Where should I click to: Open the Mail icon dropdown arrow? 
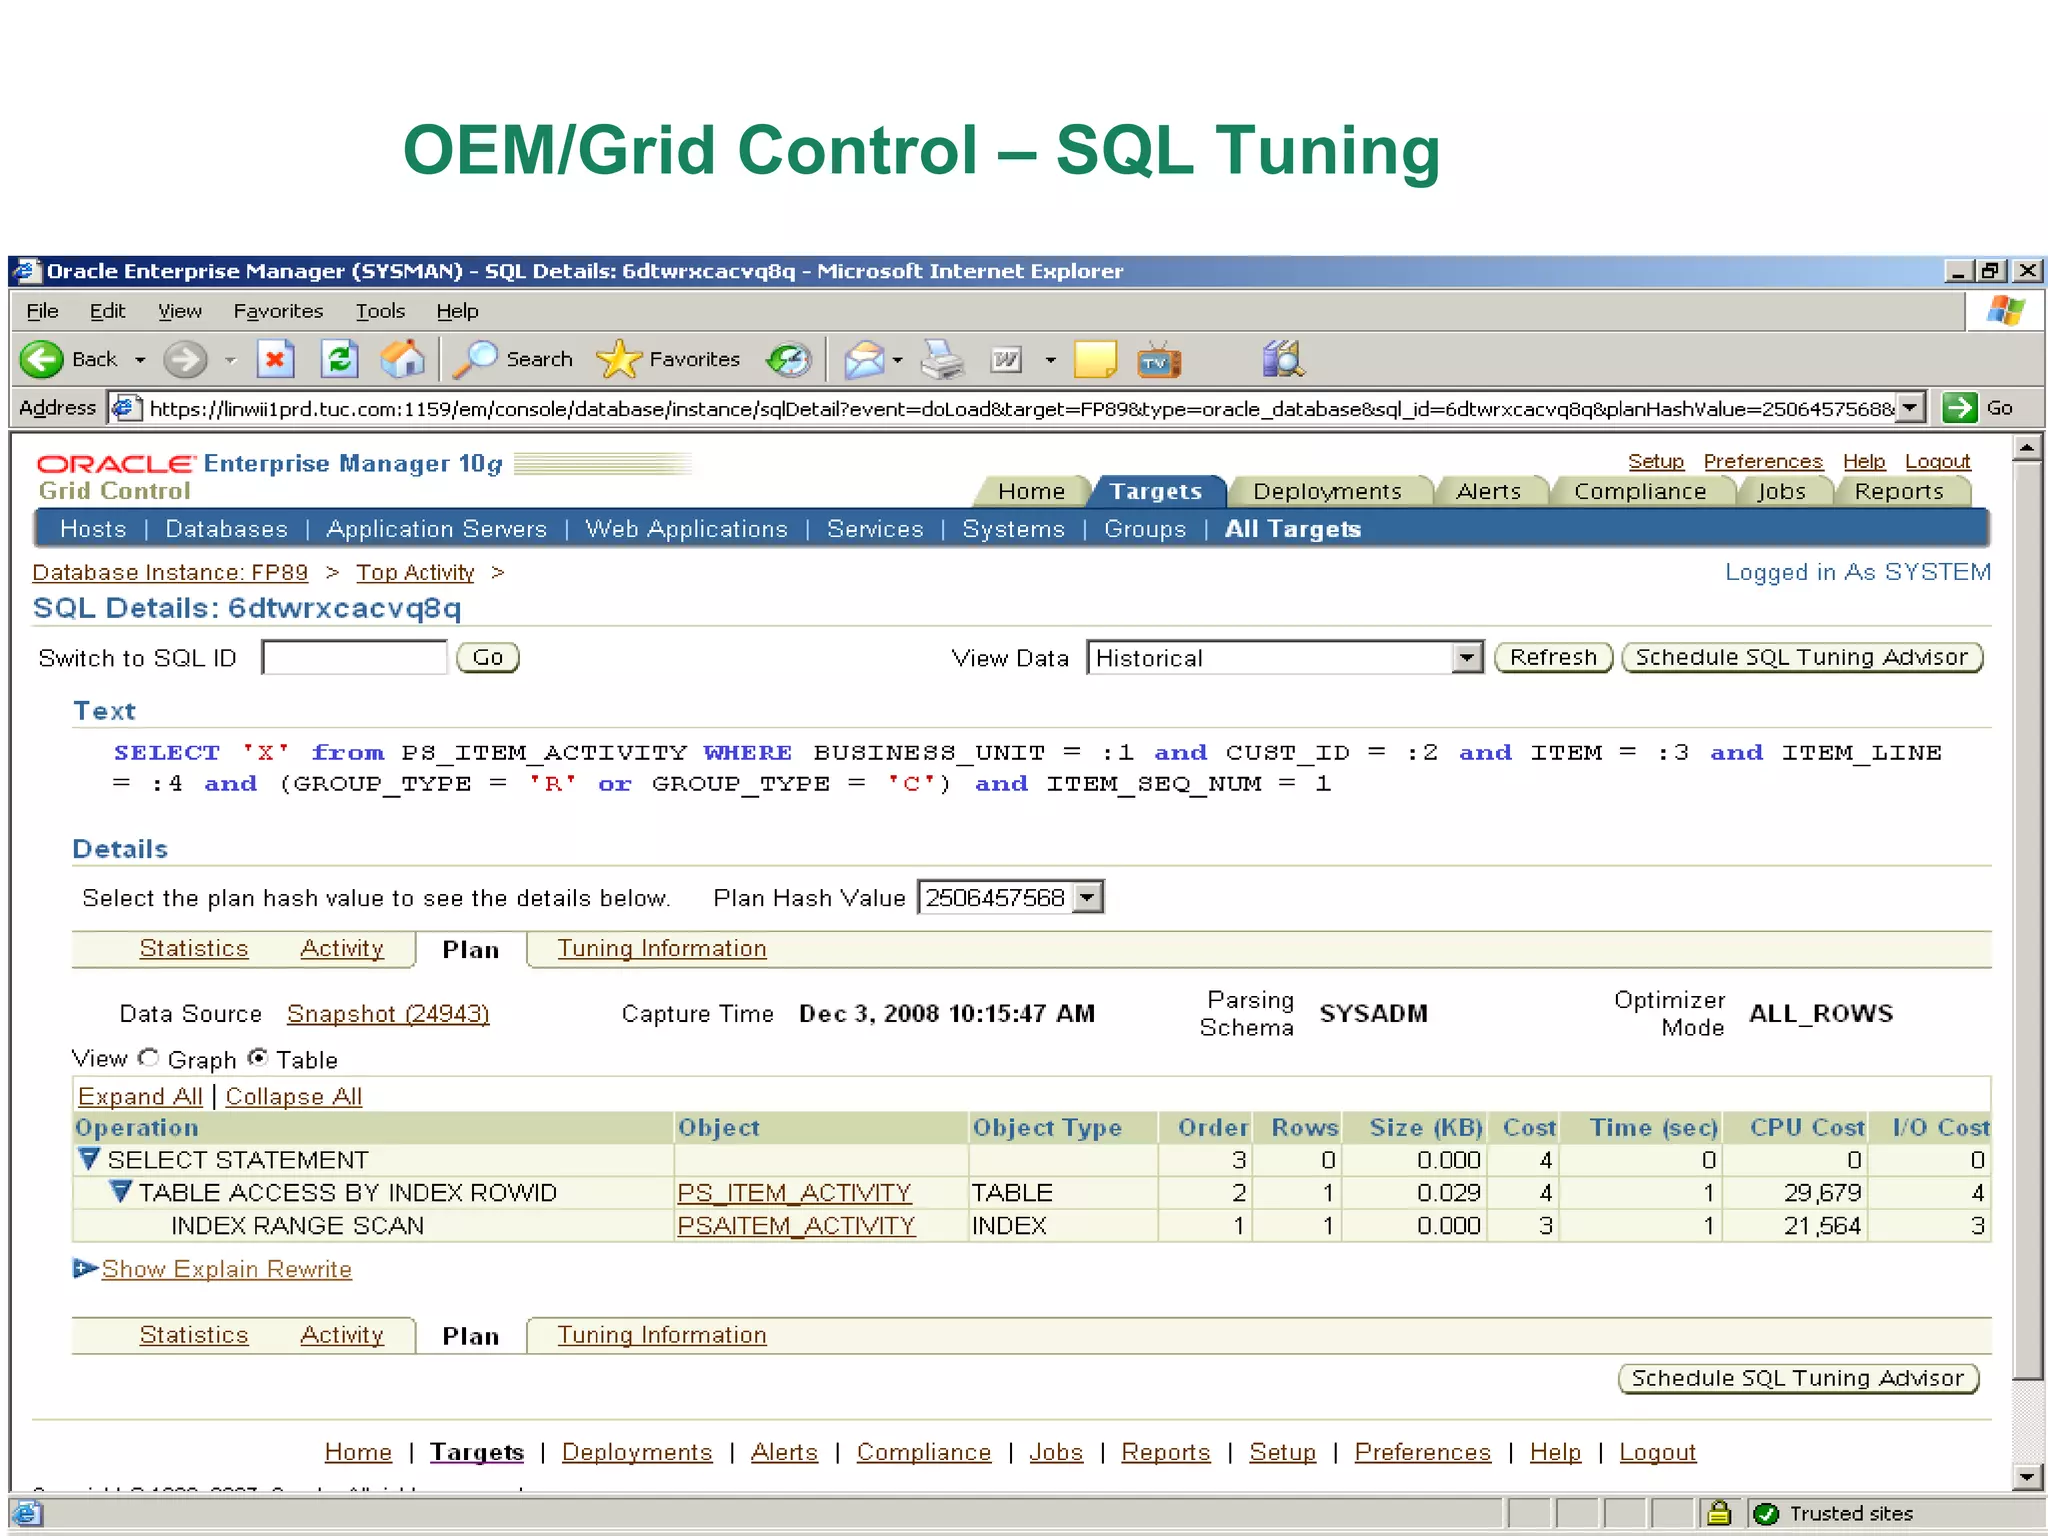tap(898, 360)
